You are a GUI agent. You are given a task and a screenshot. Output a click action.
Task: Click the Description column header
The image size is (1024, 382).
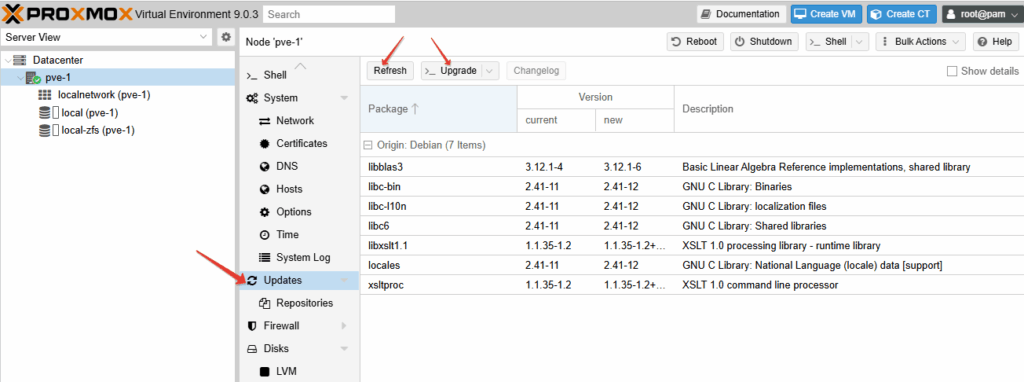coord(849,109)
